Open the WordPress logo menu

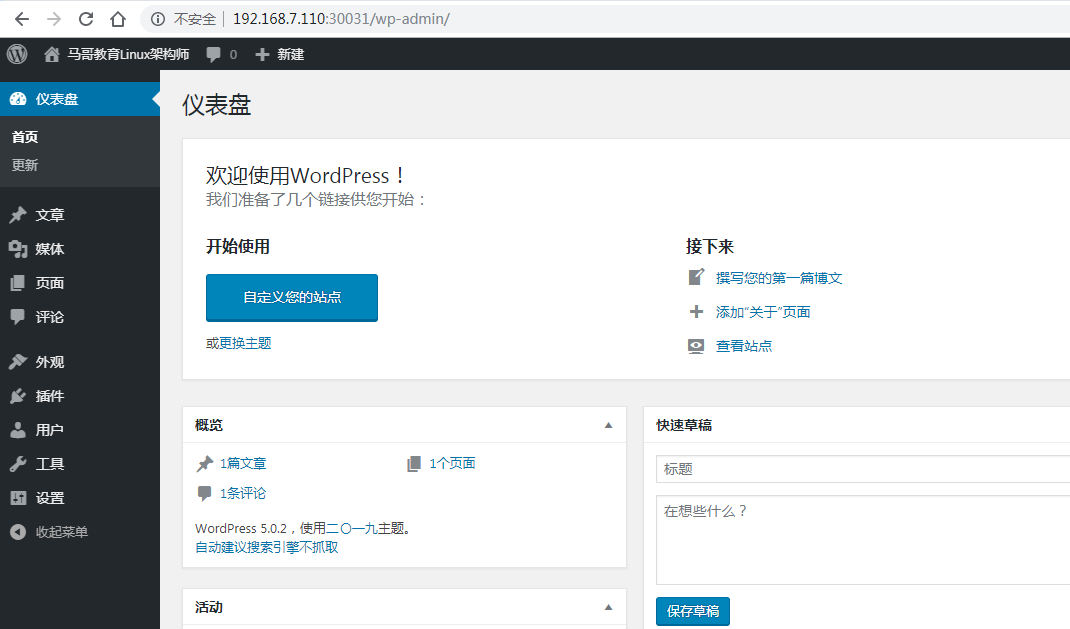click(x=17, y=54)
